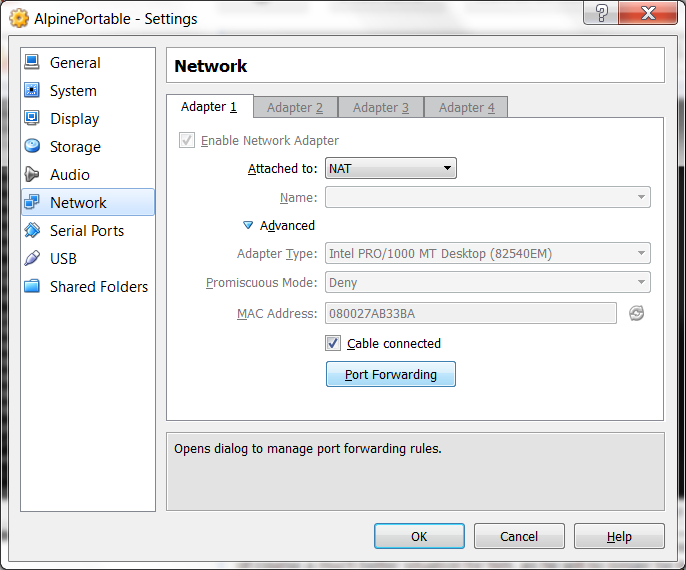The image size is (686, 570).
Task: Click the Help button
Action: pyautogui.click(x=619, y=536)
